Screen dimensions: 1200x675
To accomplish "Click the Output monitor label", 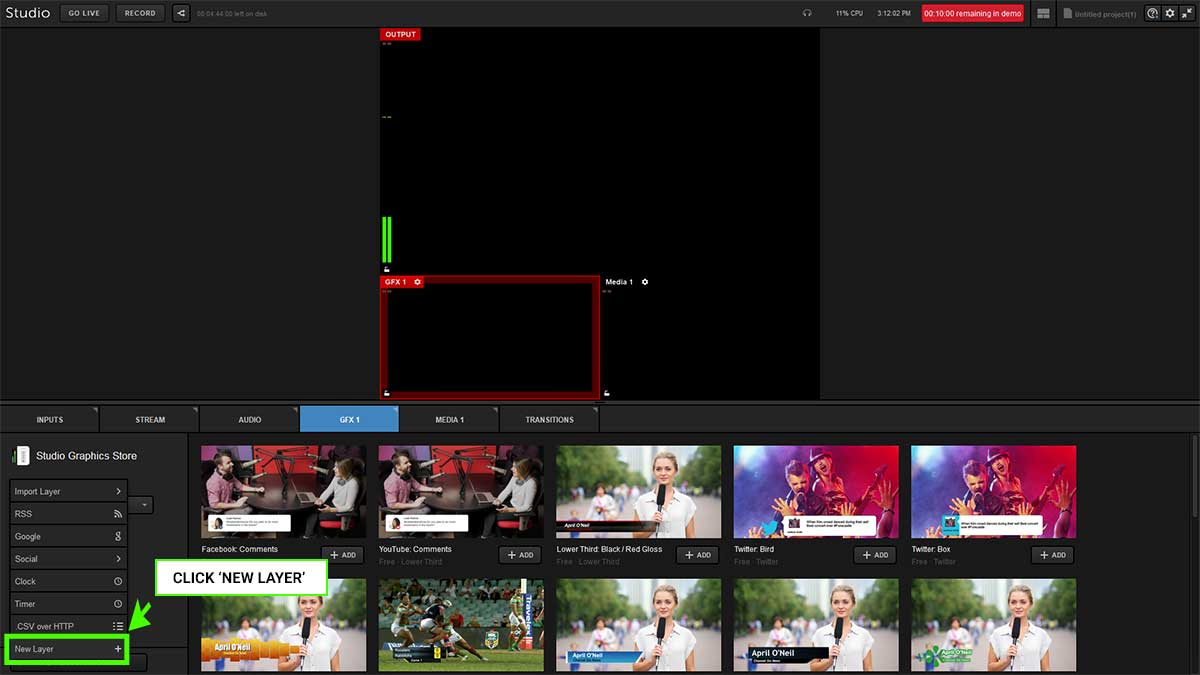I will [400, 35].
